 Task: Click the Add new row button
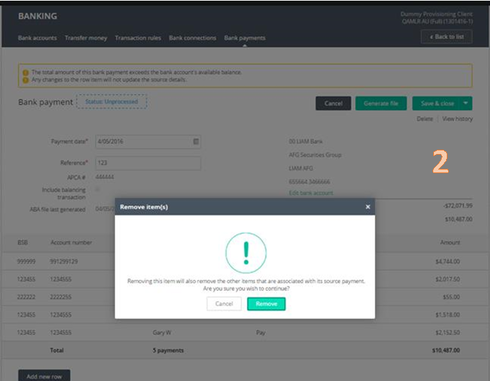(44, 376)
